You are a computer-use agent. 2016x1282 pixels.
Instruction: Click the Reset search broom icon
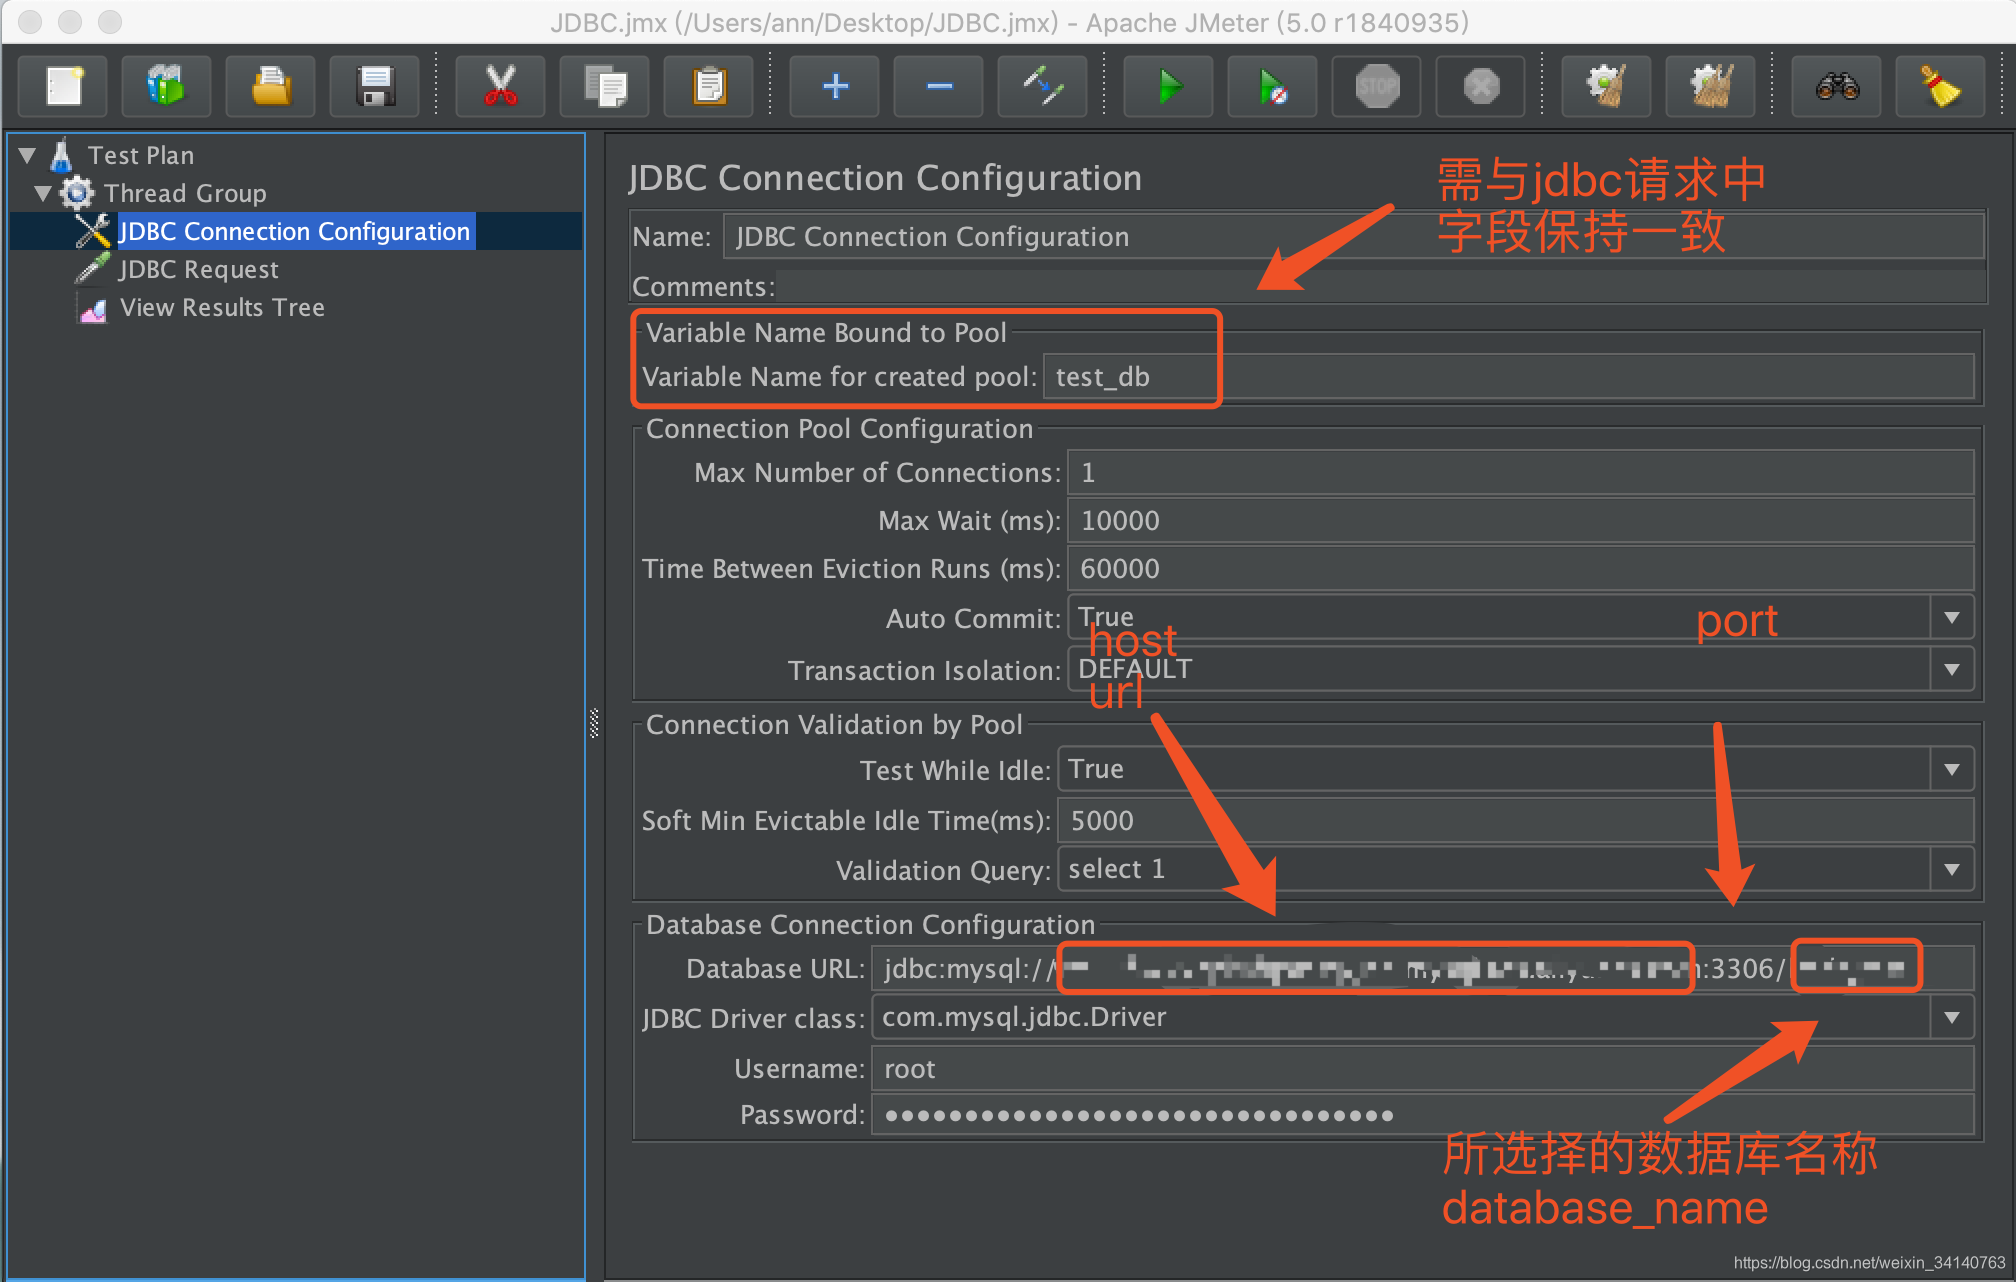tap(1941, 86)
